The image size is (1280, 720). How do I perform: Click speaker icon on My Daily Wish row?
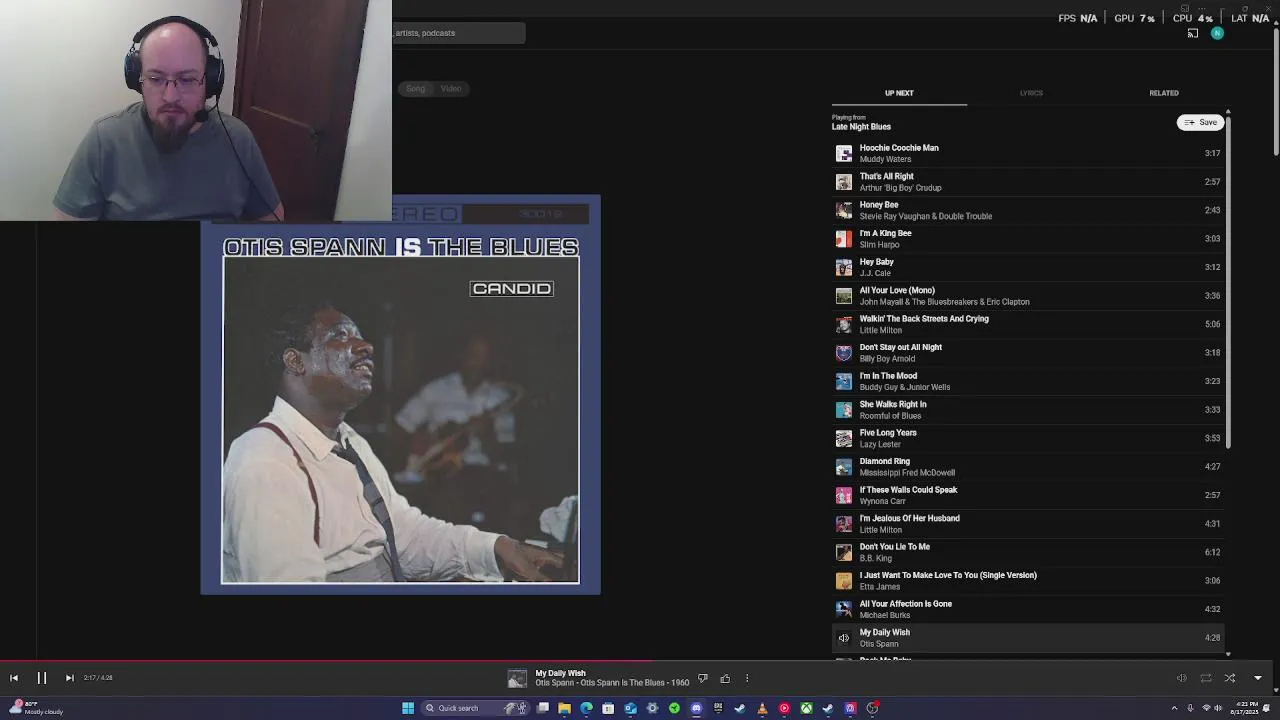click(844, 638)
